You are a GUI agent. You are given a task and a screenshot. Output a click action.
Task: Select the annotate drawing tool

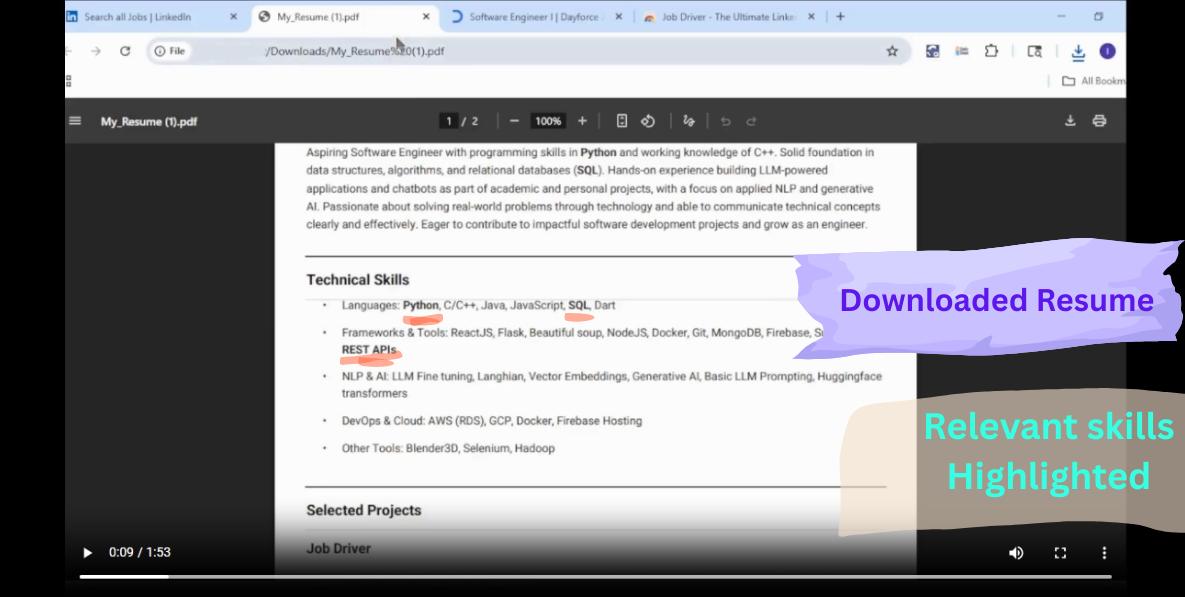pyautogui.click(x=688, y=120)
